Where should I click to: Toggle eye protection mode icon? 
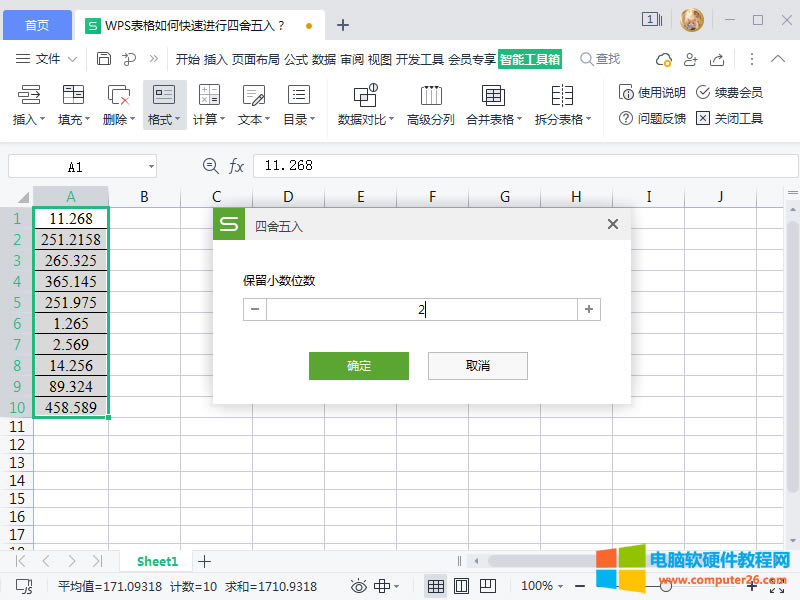(358, 586)
